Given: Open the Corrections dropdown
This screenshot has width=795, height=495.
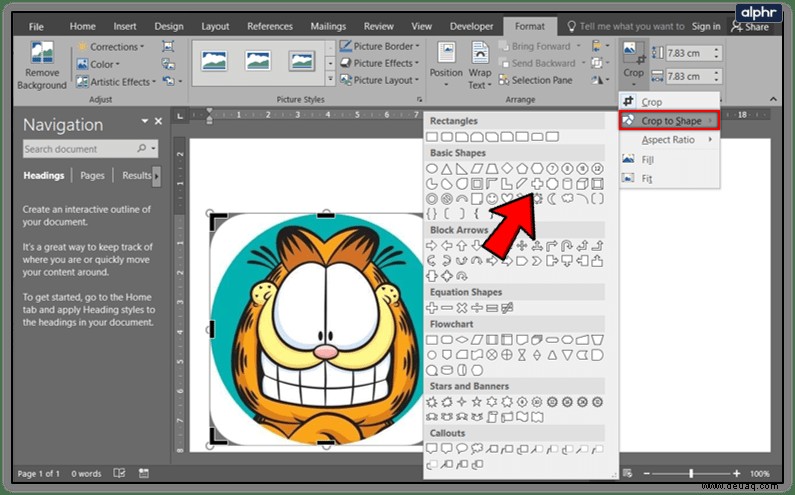Looking at the screenshot, I should [x=110, y=47].
